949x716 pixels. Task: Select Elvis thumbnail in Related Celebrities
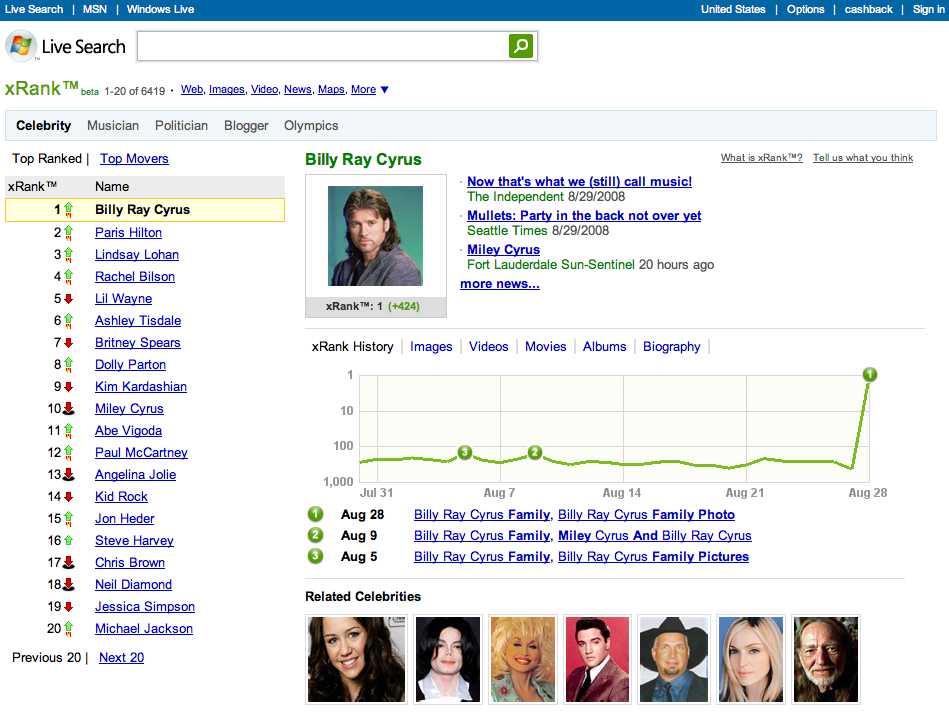(597, 659)
